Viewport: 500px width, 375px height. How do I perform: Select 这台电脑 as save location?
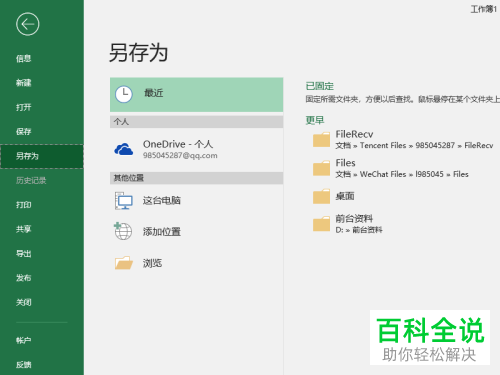click(162, 201)
